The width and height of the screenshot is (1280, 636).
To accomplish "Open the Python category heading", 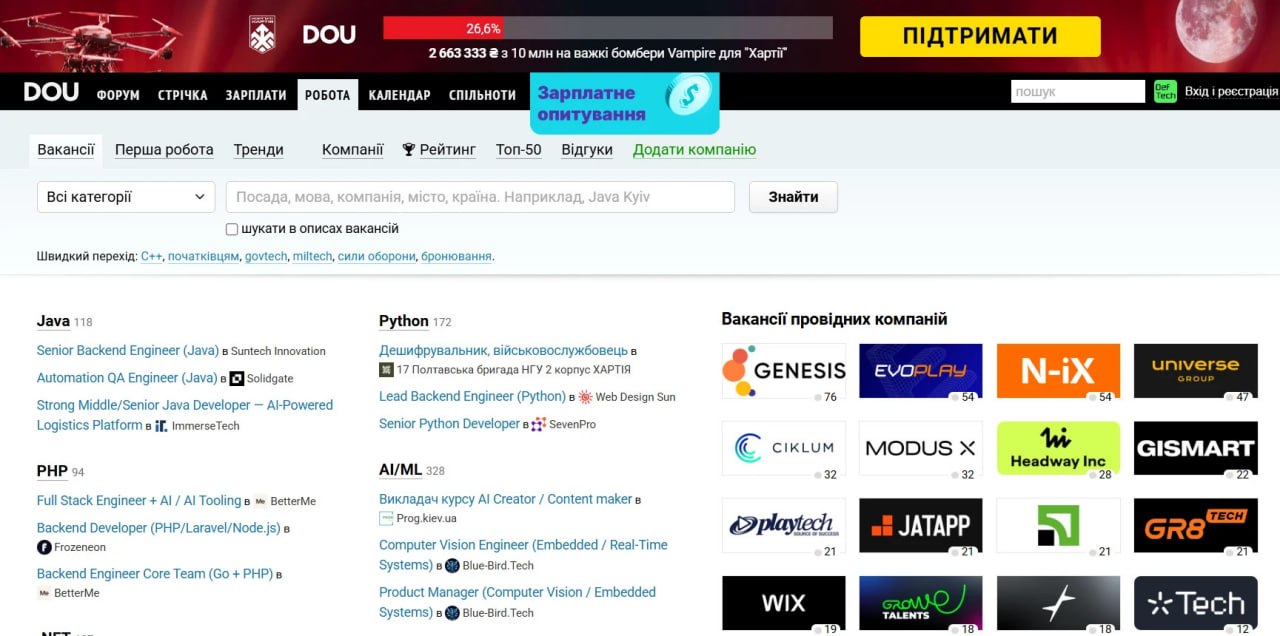I will pyautogui.click(x=404, y=321).
